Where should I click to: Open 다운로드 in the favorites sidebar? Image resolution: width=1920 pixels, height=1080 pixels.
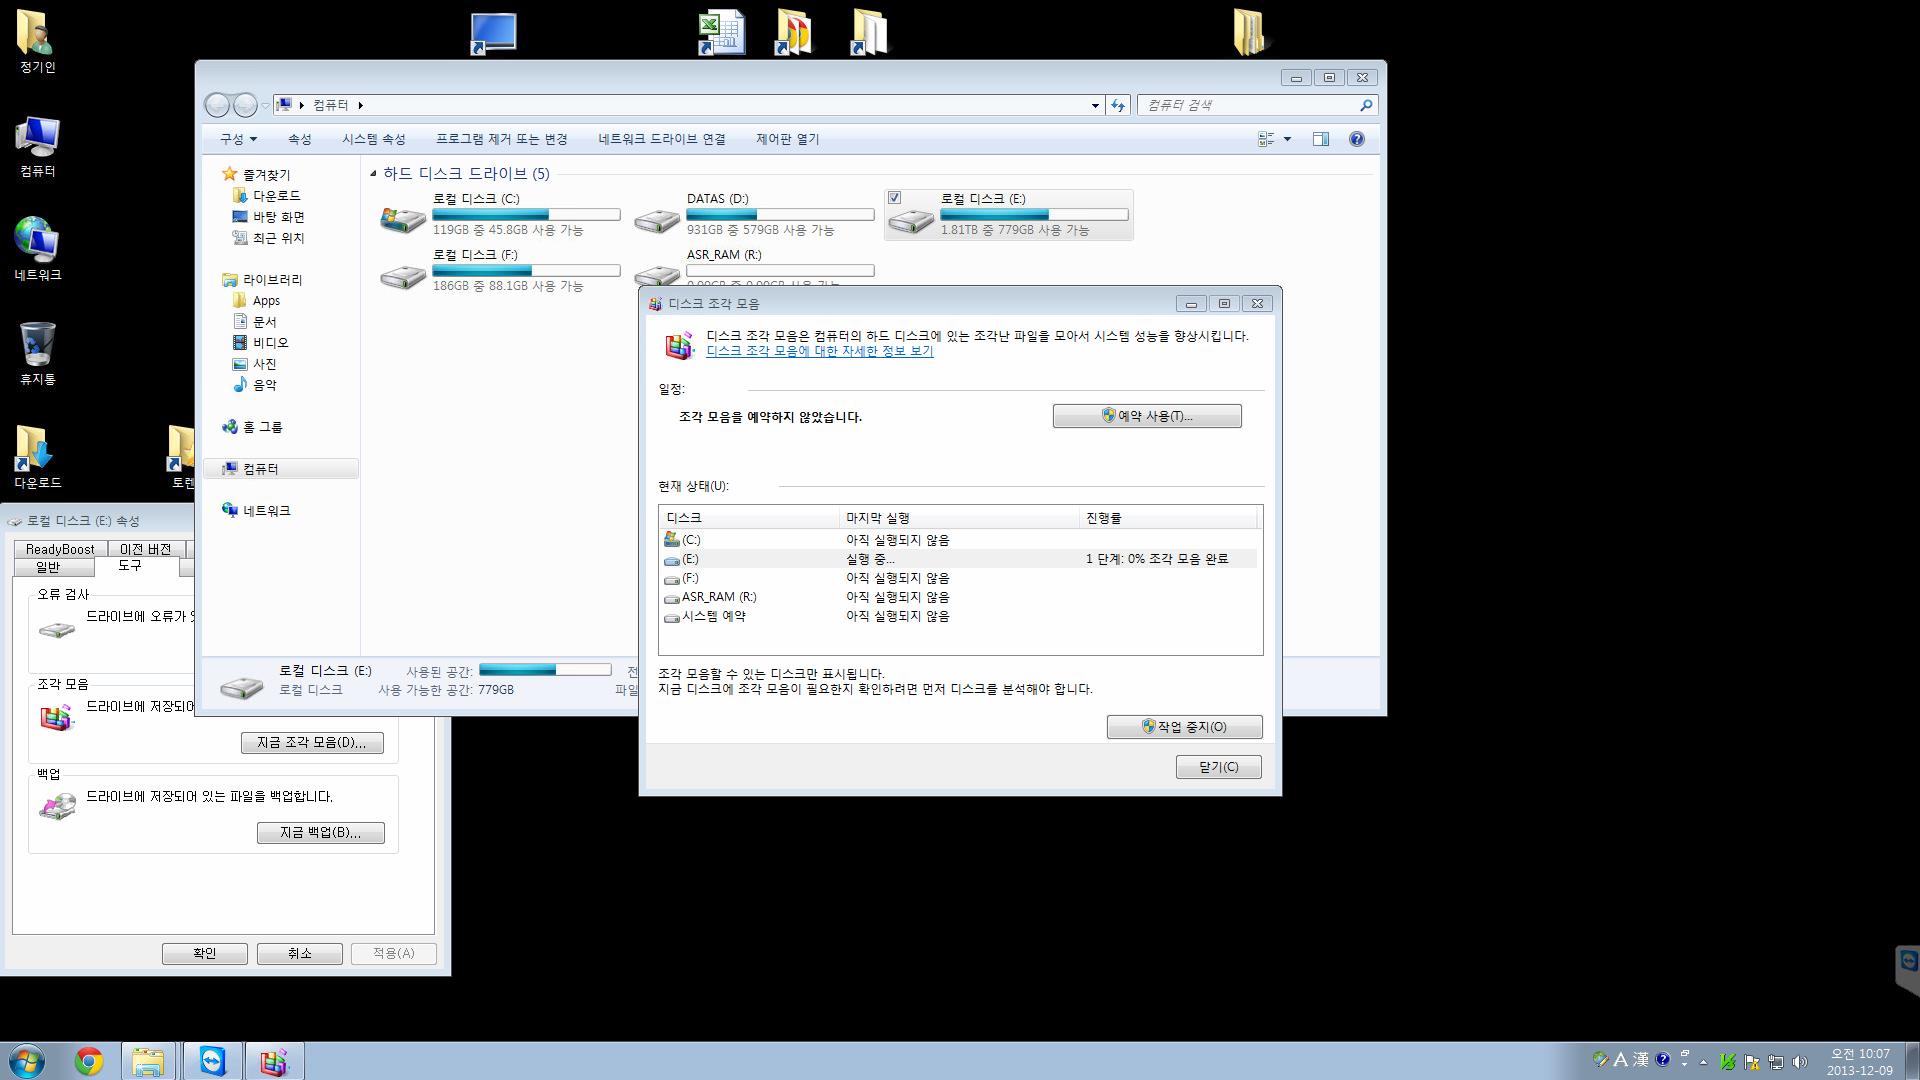[x=276, y=196]
